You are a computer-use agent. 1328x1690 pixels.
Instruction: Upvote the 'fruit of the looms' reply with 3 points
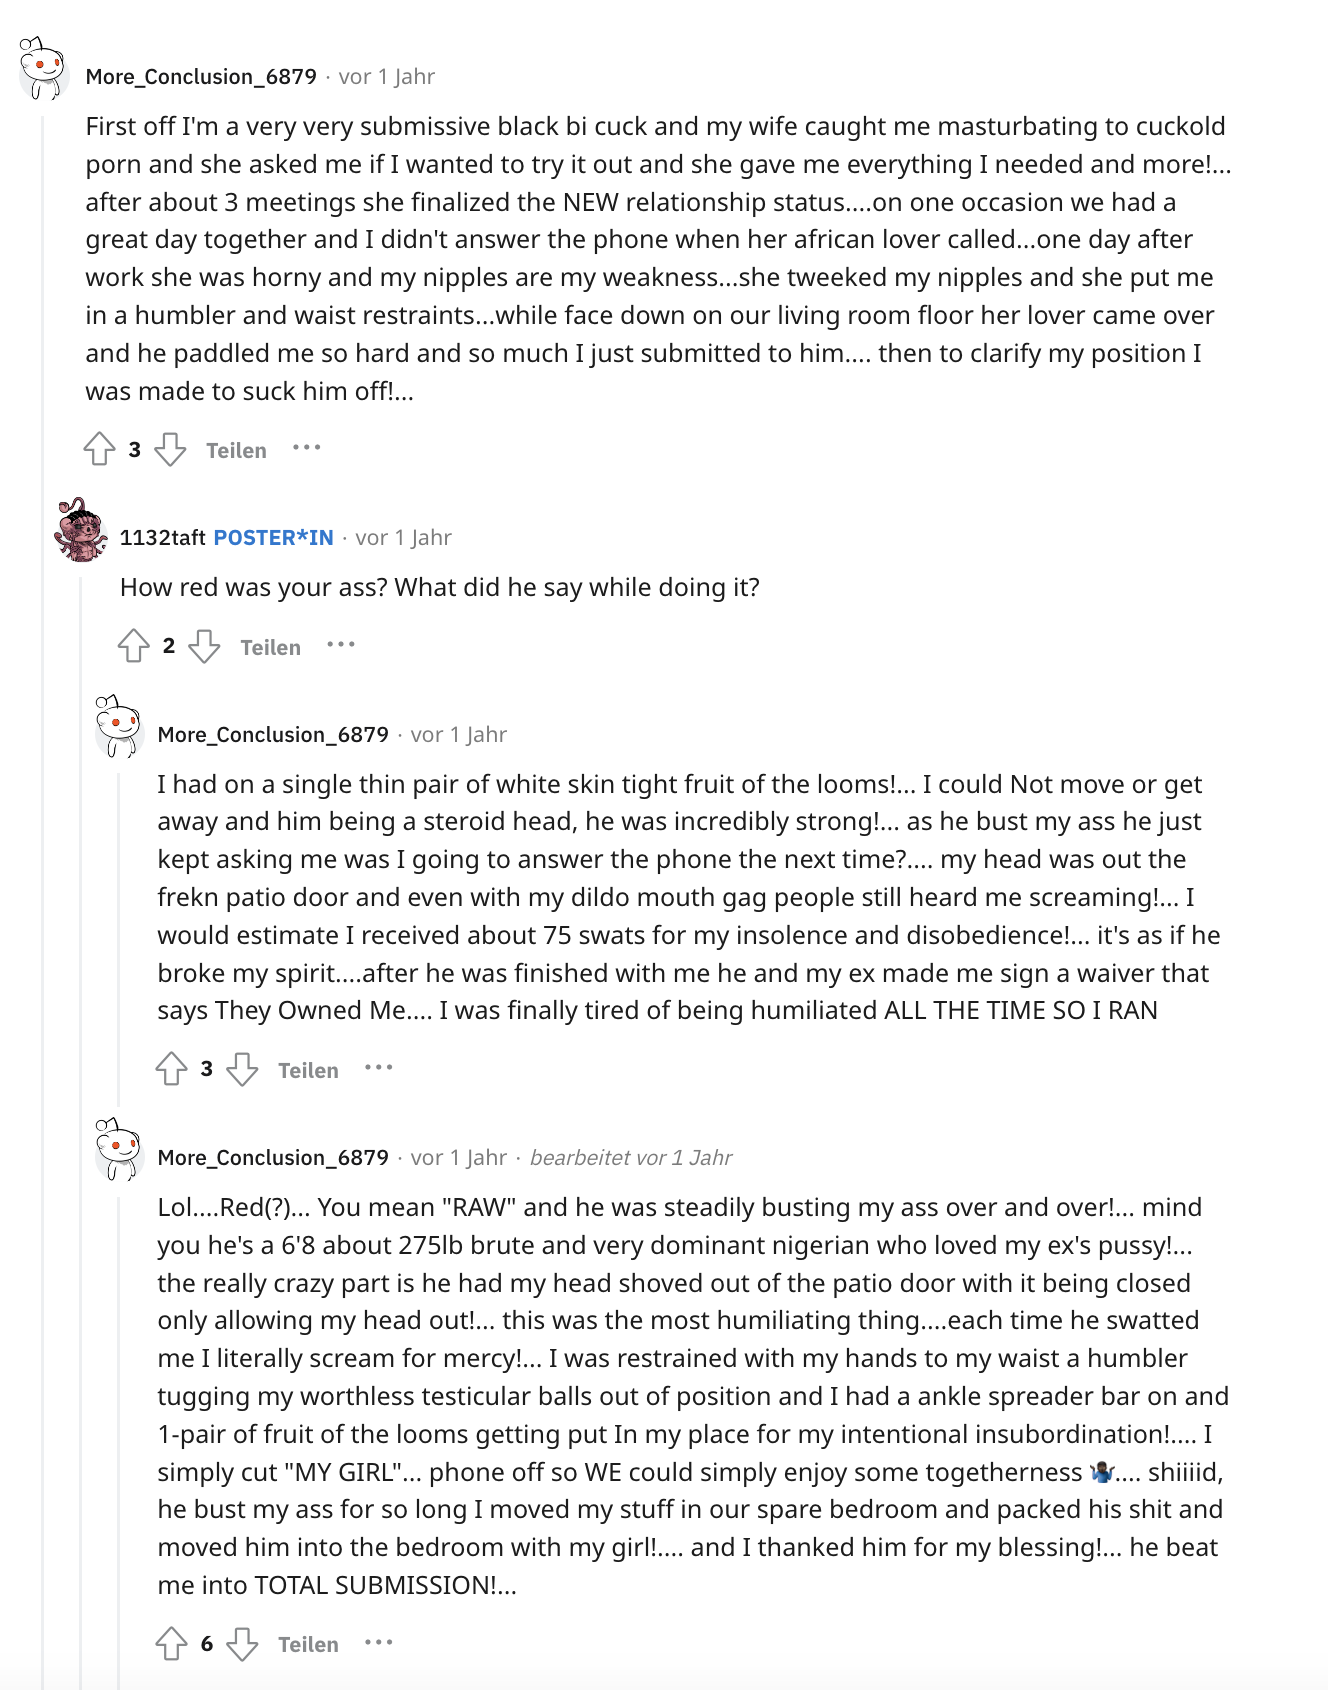pyautogui.click(x=171, y=1069)
